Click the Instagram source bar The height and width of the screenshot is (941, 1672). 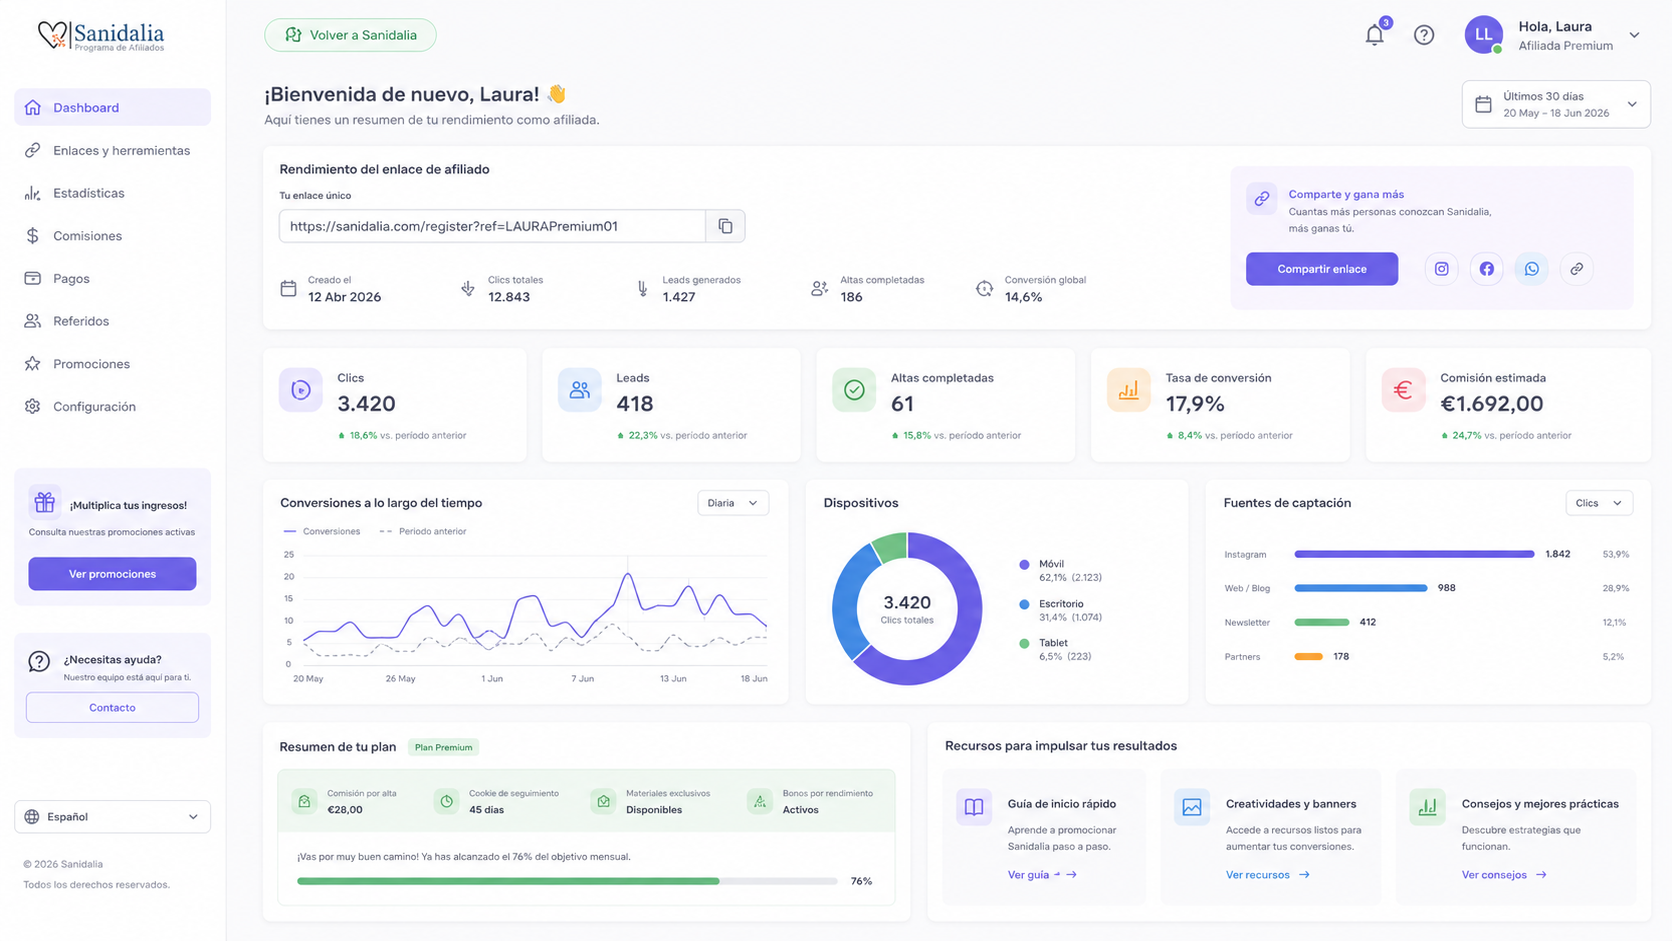pyautogui.click(x=1414, y=554)
